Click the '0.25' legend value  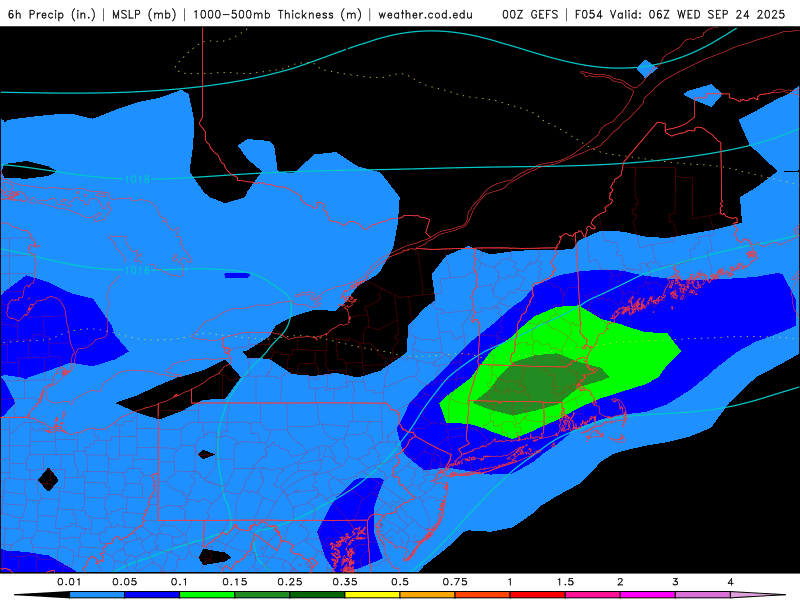pos(290,582)
